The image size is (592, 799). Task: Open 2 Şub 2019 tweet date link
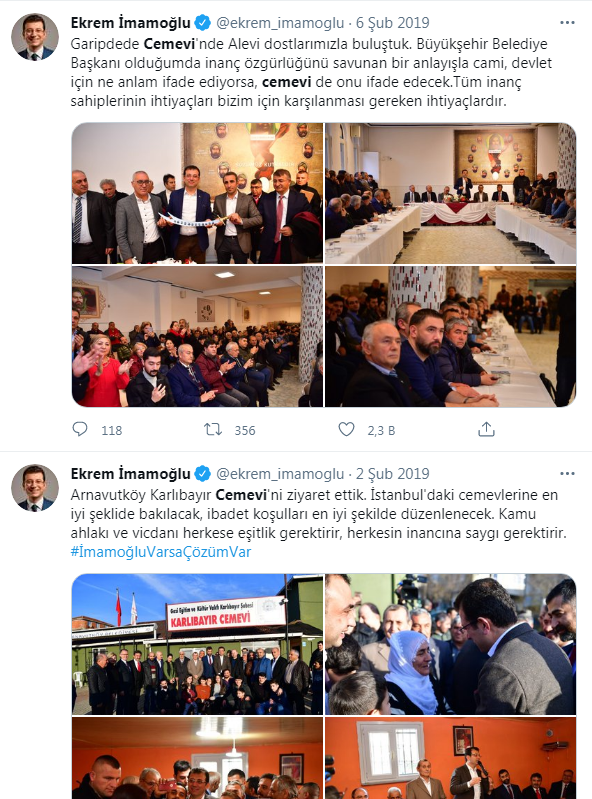[392, 474]
